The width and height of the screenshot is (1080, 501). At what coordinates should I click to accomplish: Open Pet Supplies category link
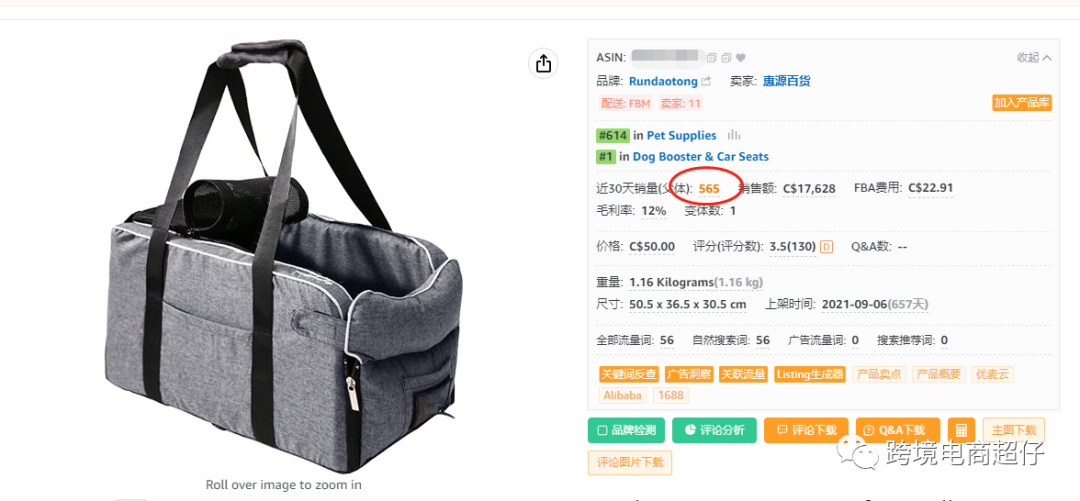[x=681, y=136]
